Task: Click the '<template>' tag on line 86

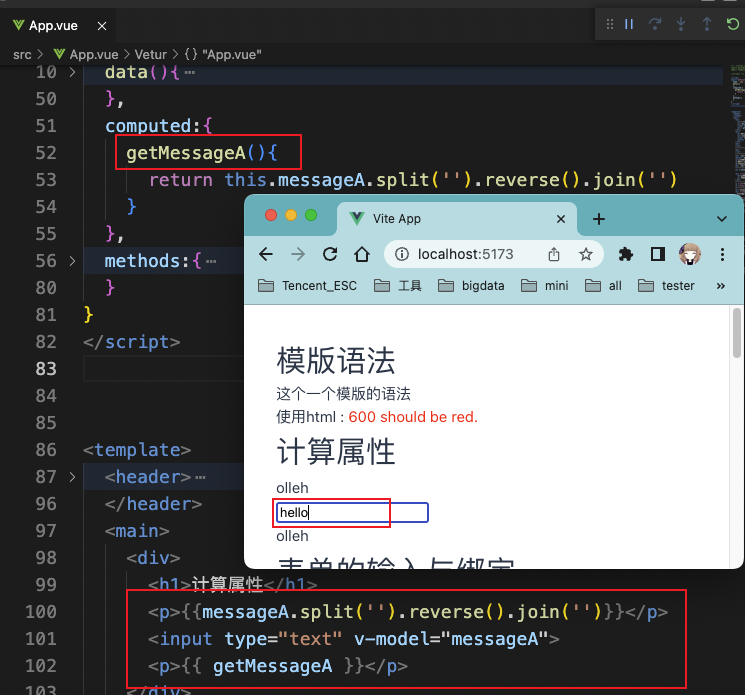Action: [x=137, y=450]
